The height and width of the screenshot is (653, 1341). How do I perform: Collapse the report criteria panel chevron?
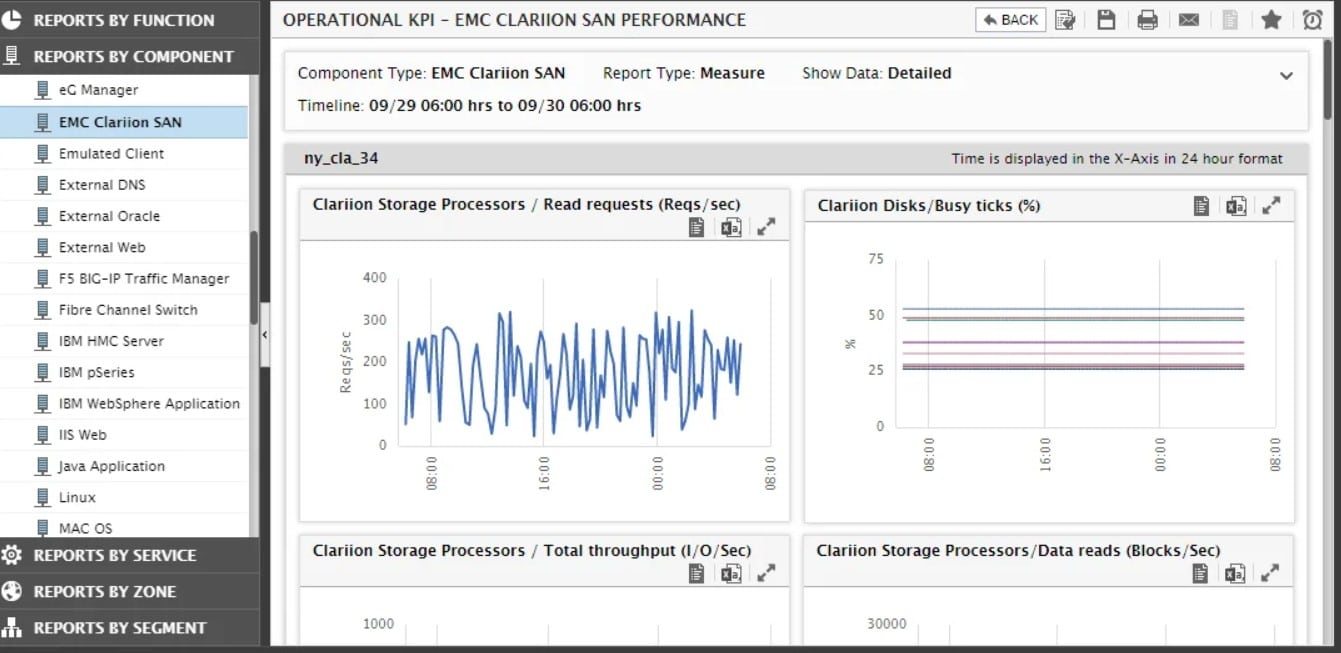click(1287, 76)
